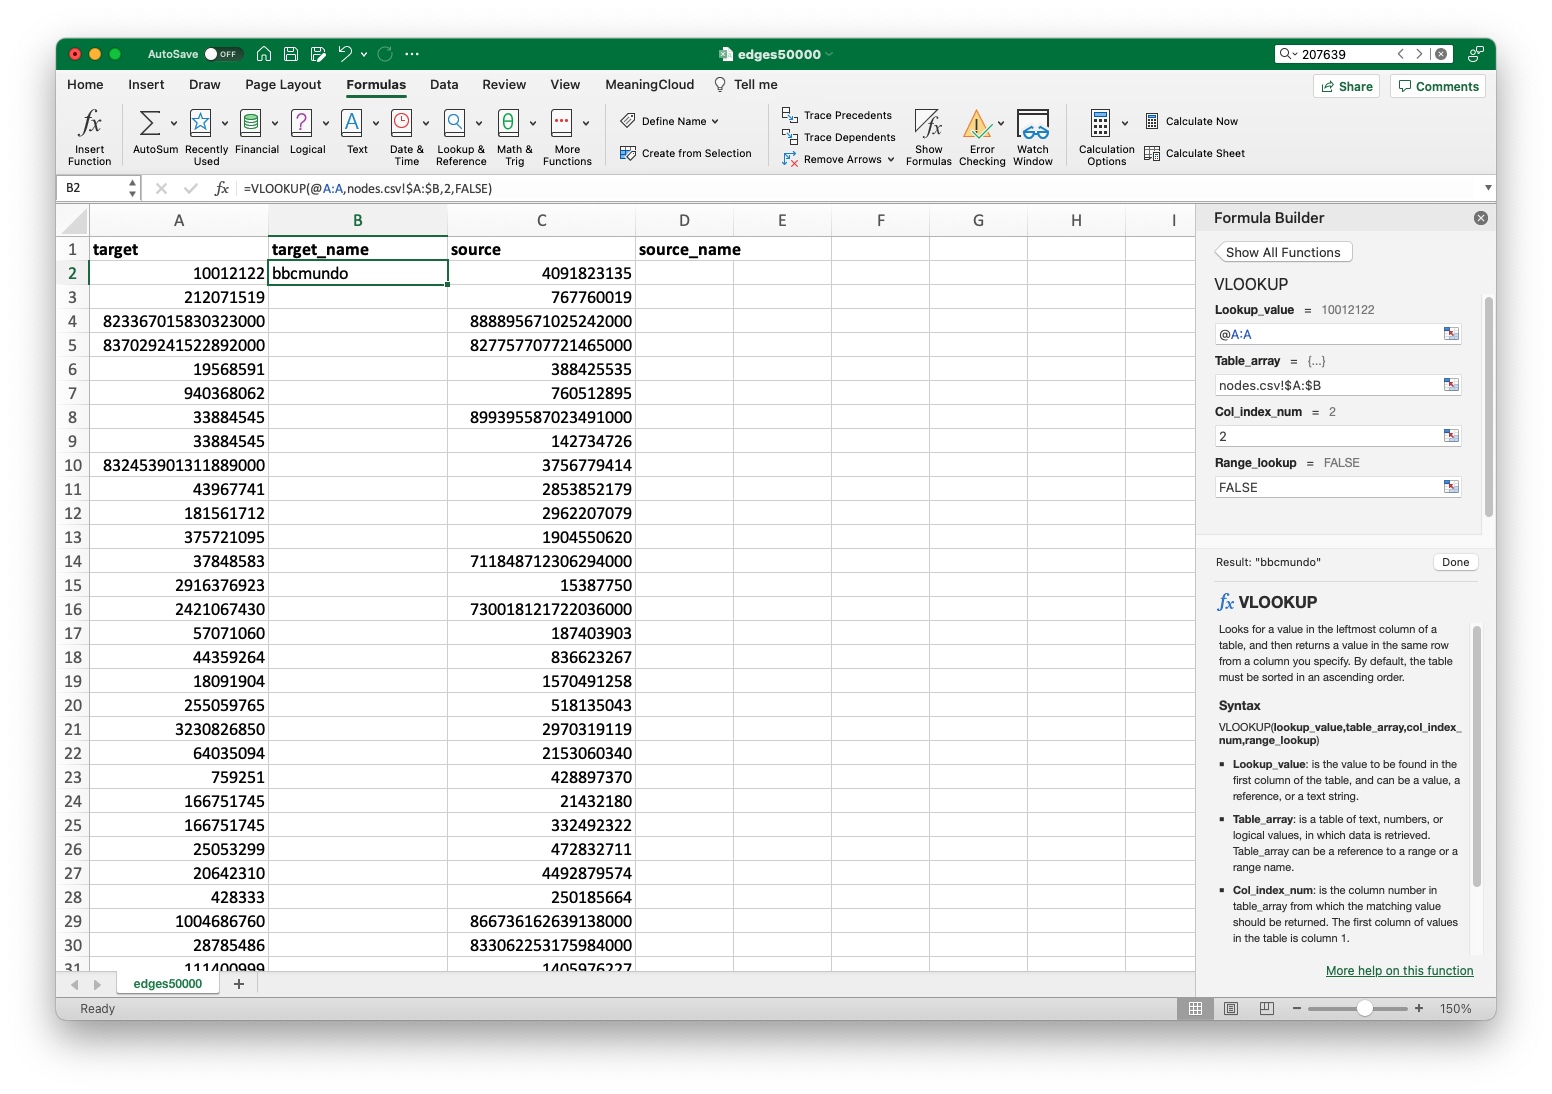Click the Done button in Formula Builder
The image size is (1552, 1094).
coord(1455,562)
